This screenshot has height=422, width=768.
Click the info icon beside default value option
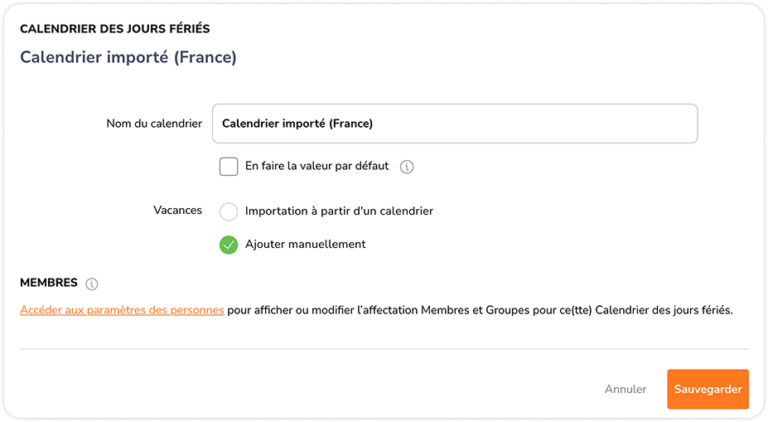click(x=407, y=167)
